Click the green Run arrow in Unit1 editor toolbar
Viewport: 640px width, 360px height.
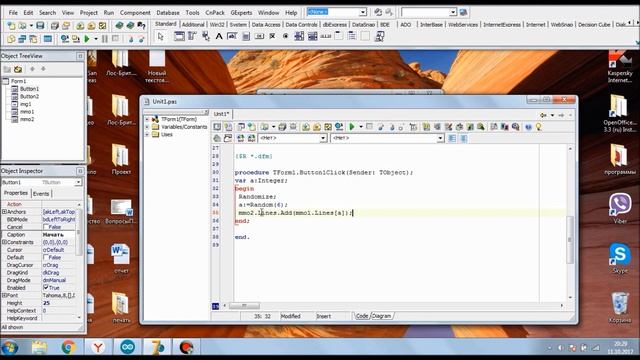pyautogui.click(x=352, y=127)
